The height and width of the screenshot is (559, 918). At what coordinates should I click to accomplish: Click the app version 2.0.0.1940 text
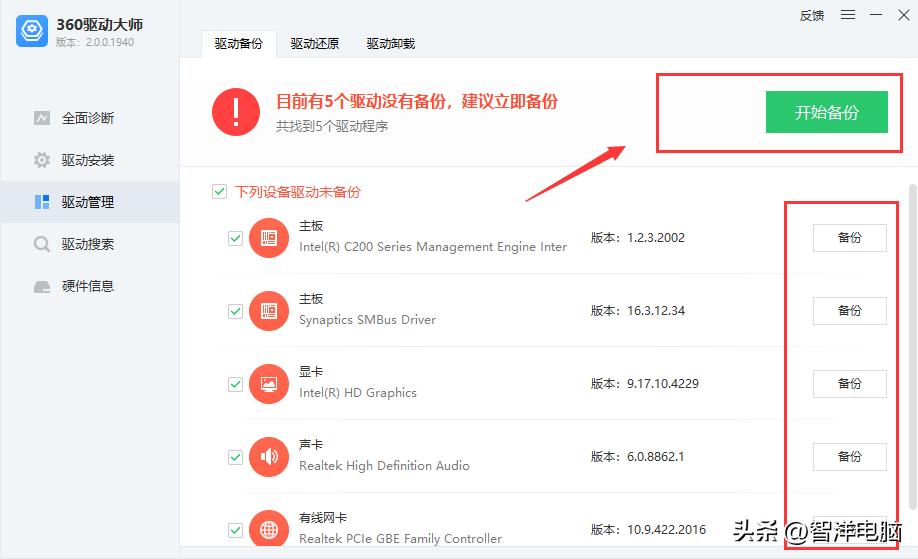pos(95,42)
